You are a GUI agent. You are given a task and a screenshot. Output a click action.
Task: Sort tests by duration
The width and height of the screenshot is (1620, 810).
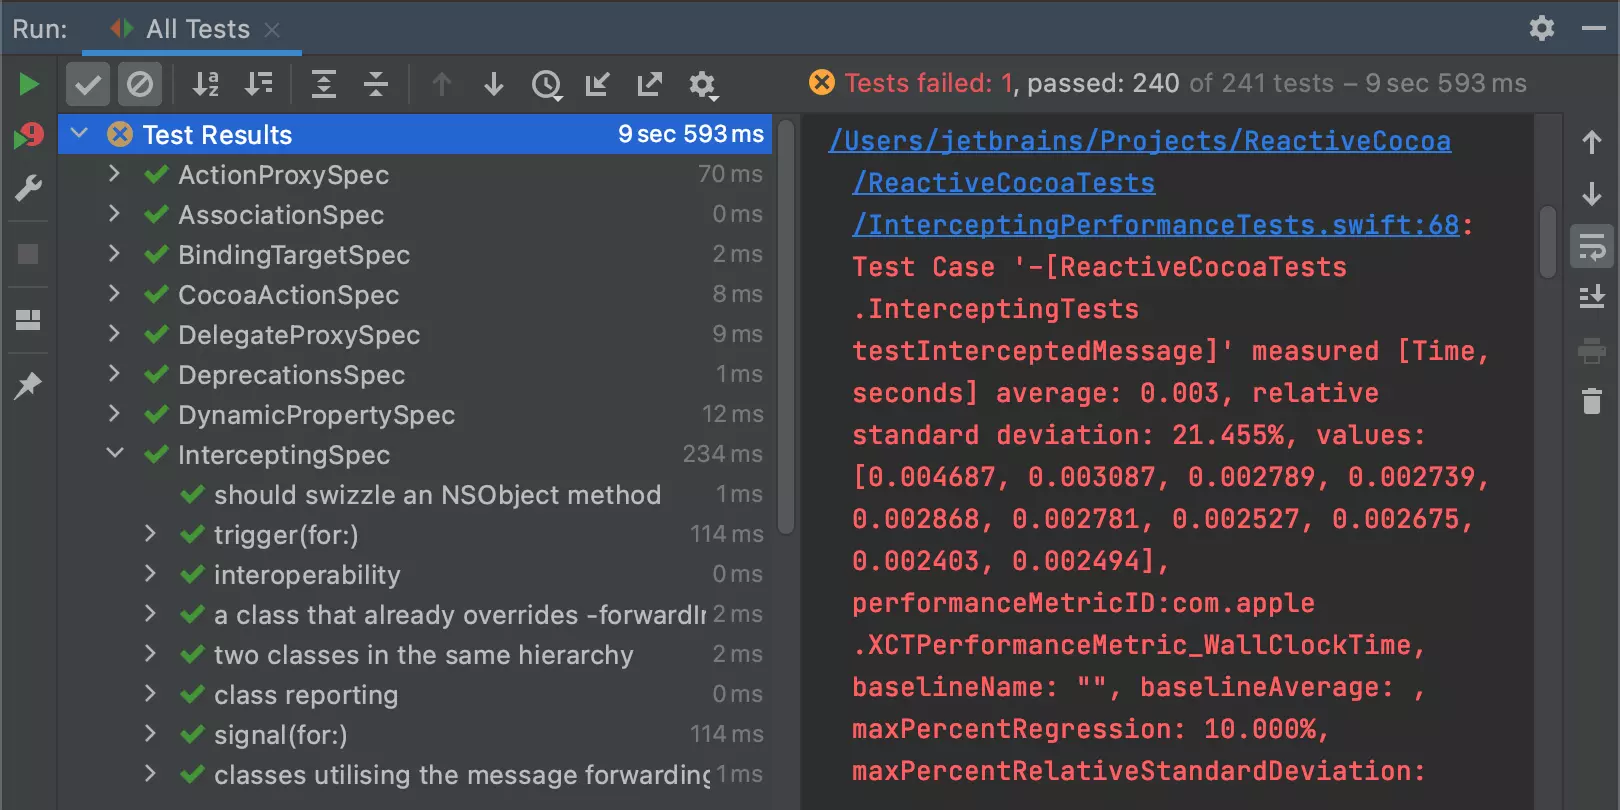259,84
